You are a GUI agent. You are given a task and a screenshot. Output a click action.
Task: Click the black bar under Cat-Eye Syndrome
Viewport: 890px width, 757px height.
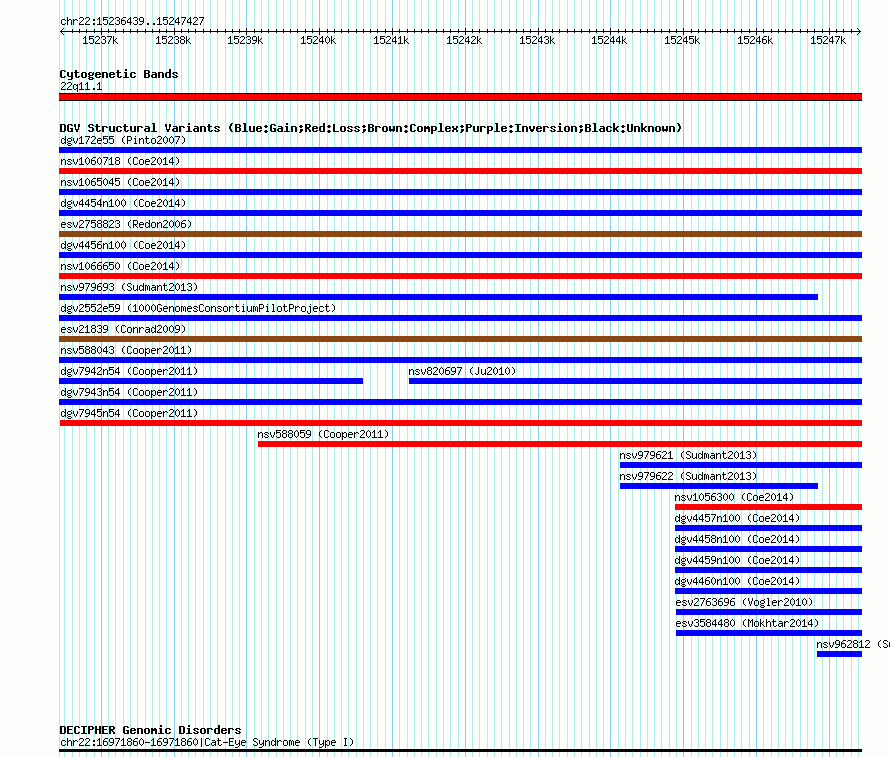(460, 751)
